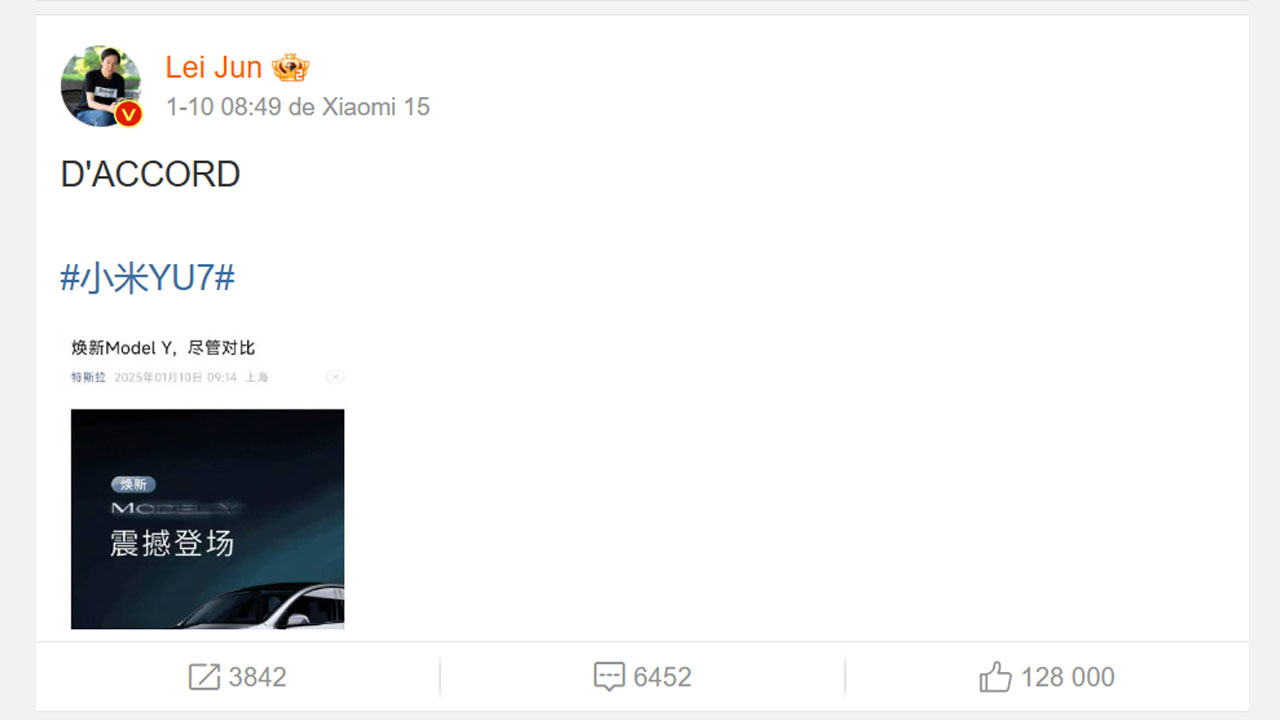Viewport: 1280px width, 720px height.
Task: Open the Lei Jun username link
Action: (213, 68)
